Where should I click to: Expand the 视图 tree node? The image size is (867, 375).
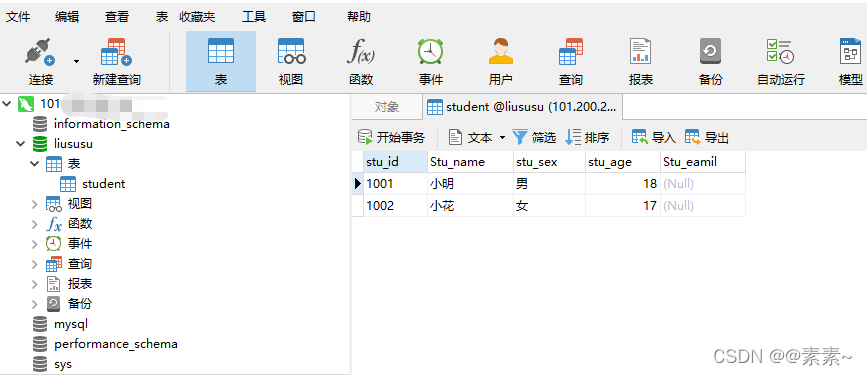tap(35, 204)
